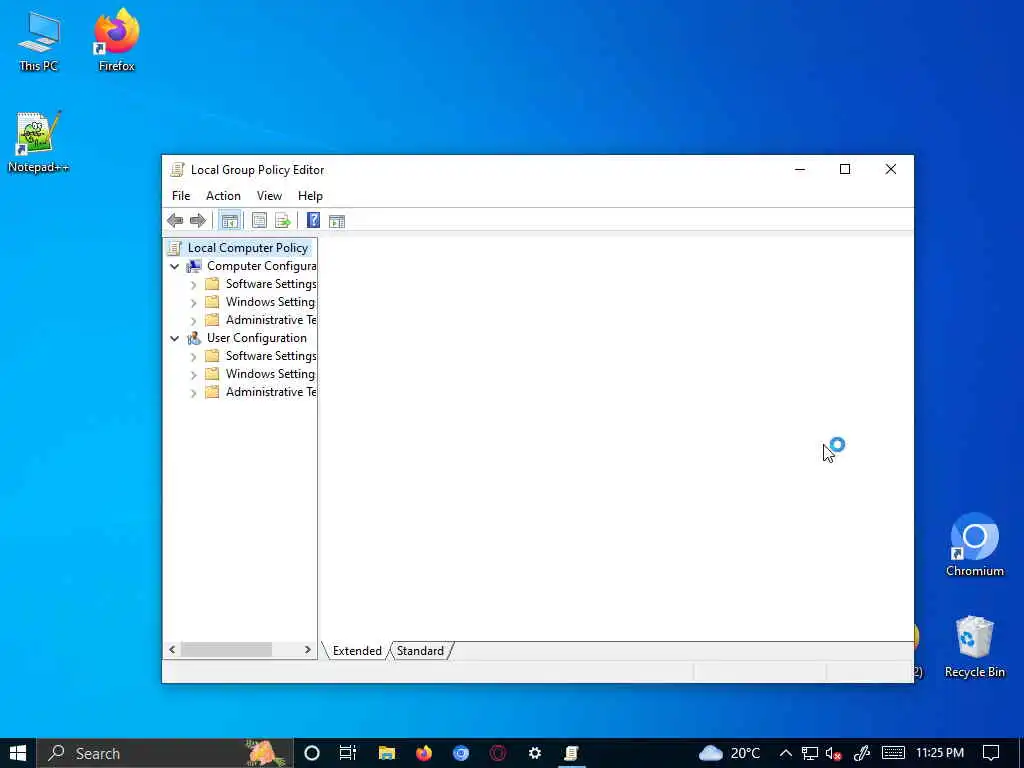
Task: Click the tree pane scrollbar left arrow
Action: pos(172,649)
